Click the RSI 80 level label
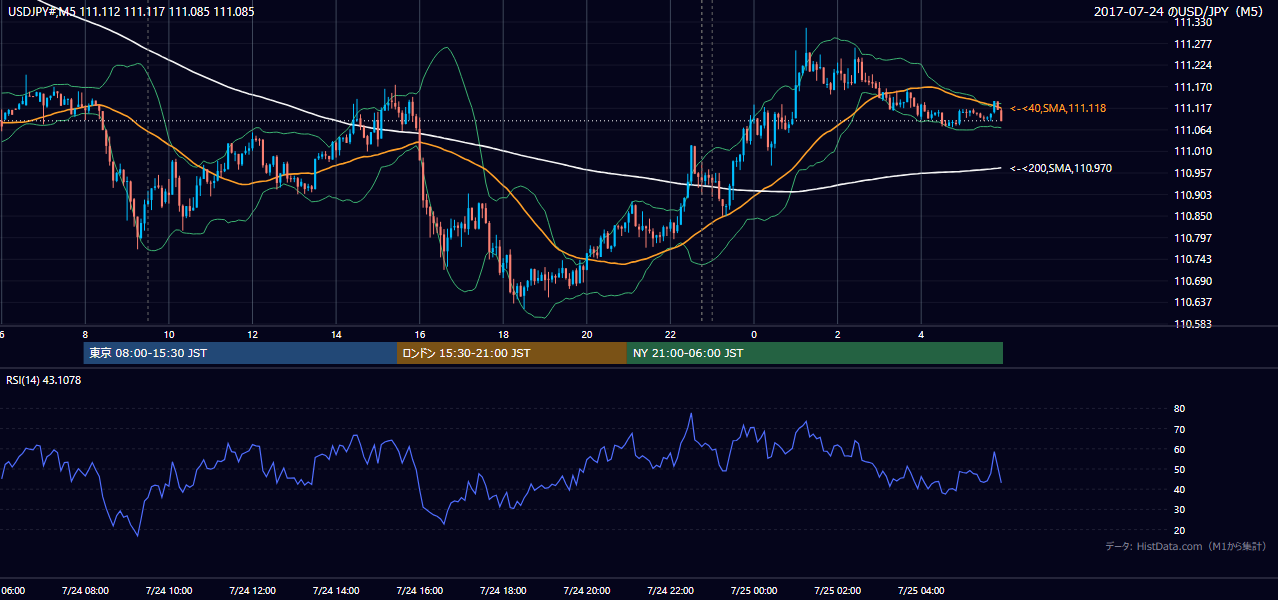 tap(1180, 409)
